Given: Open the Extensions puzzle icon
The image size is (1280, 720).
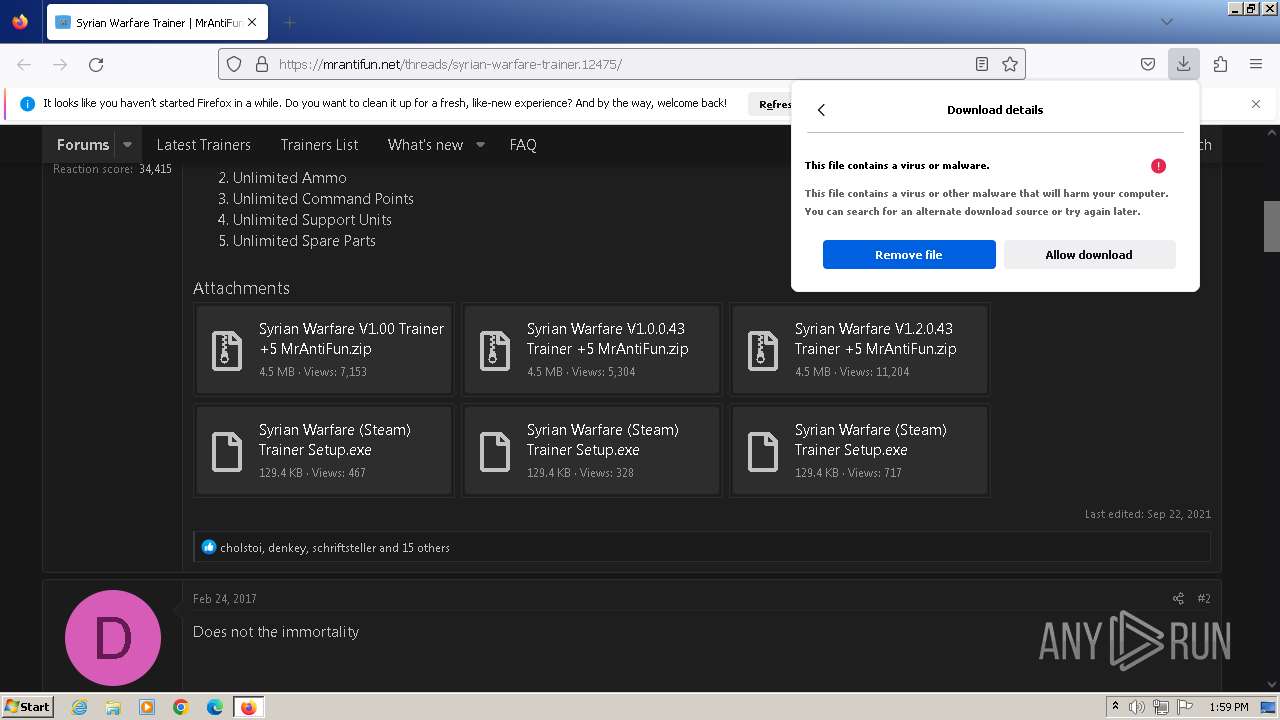Looking at the screenshot, I should pyautogui.click(x=1220, y=64).
